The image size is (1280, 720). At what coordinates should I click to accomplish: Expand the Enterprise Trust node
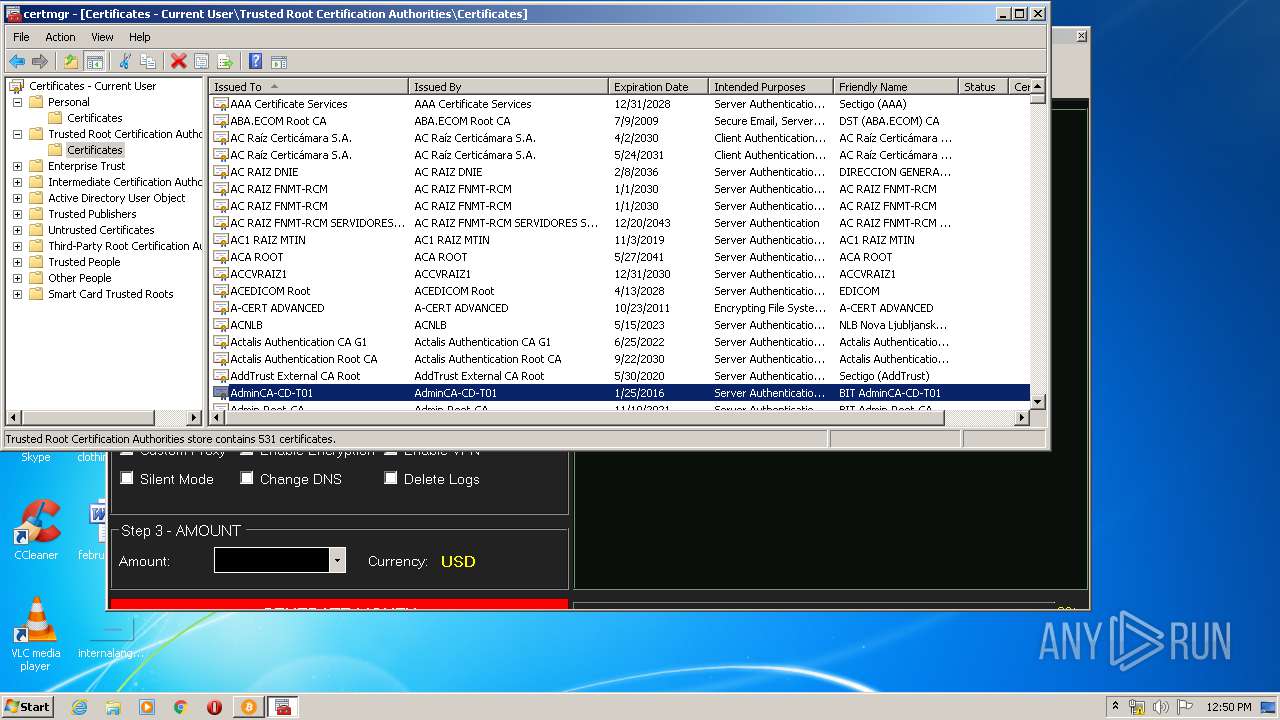tap(17, 166)
